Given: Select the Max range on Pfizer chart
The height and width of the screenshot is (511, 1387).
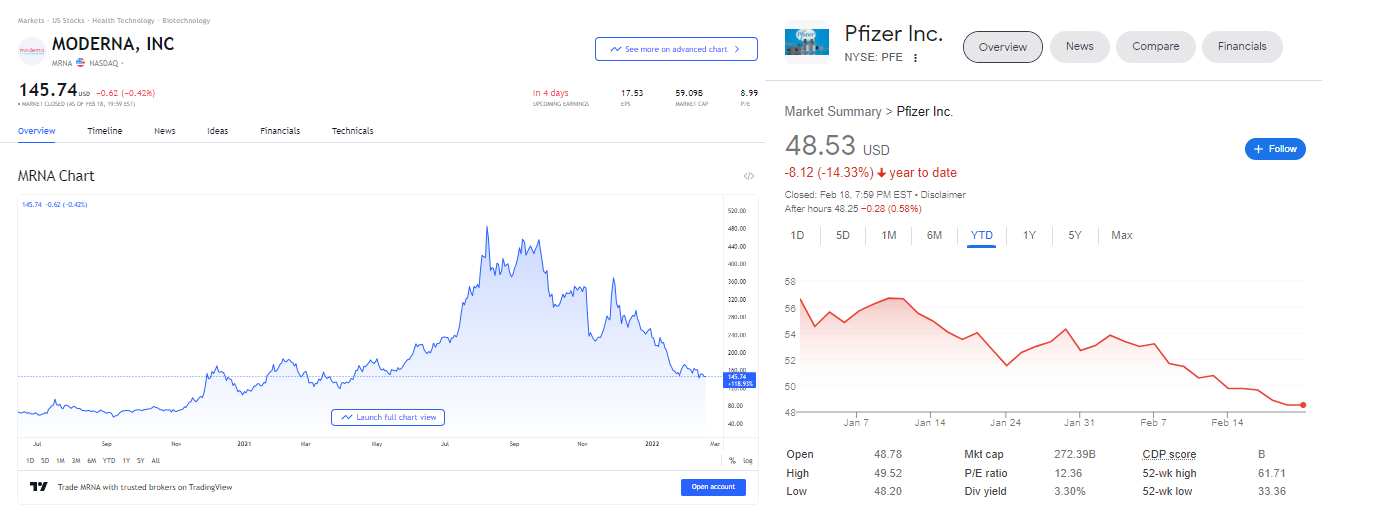Looking at the screenshot, I should click(x=1122, y=235).
